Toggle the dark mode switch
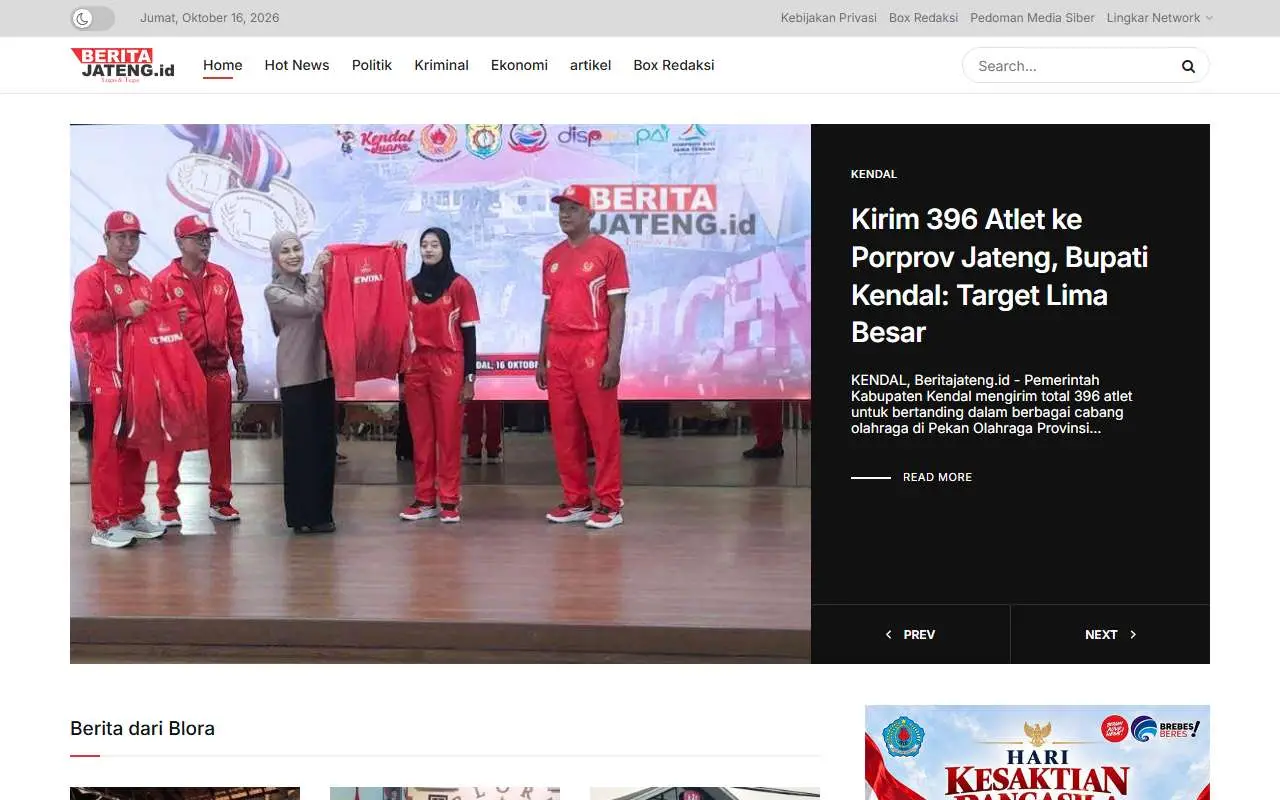Screen dimensions: 1280x800 tap(92, 18)
